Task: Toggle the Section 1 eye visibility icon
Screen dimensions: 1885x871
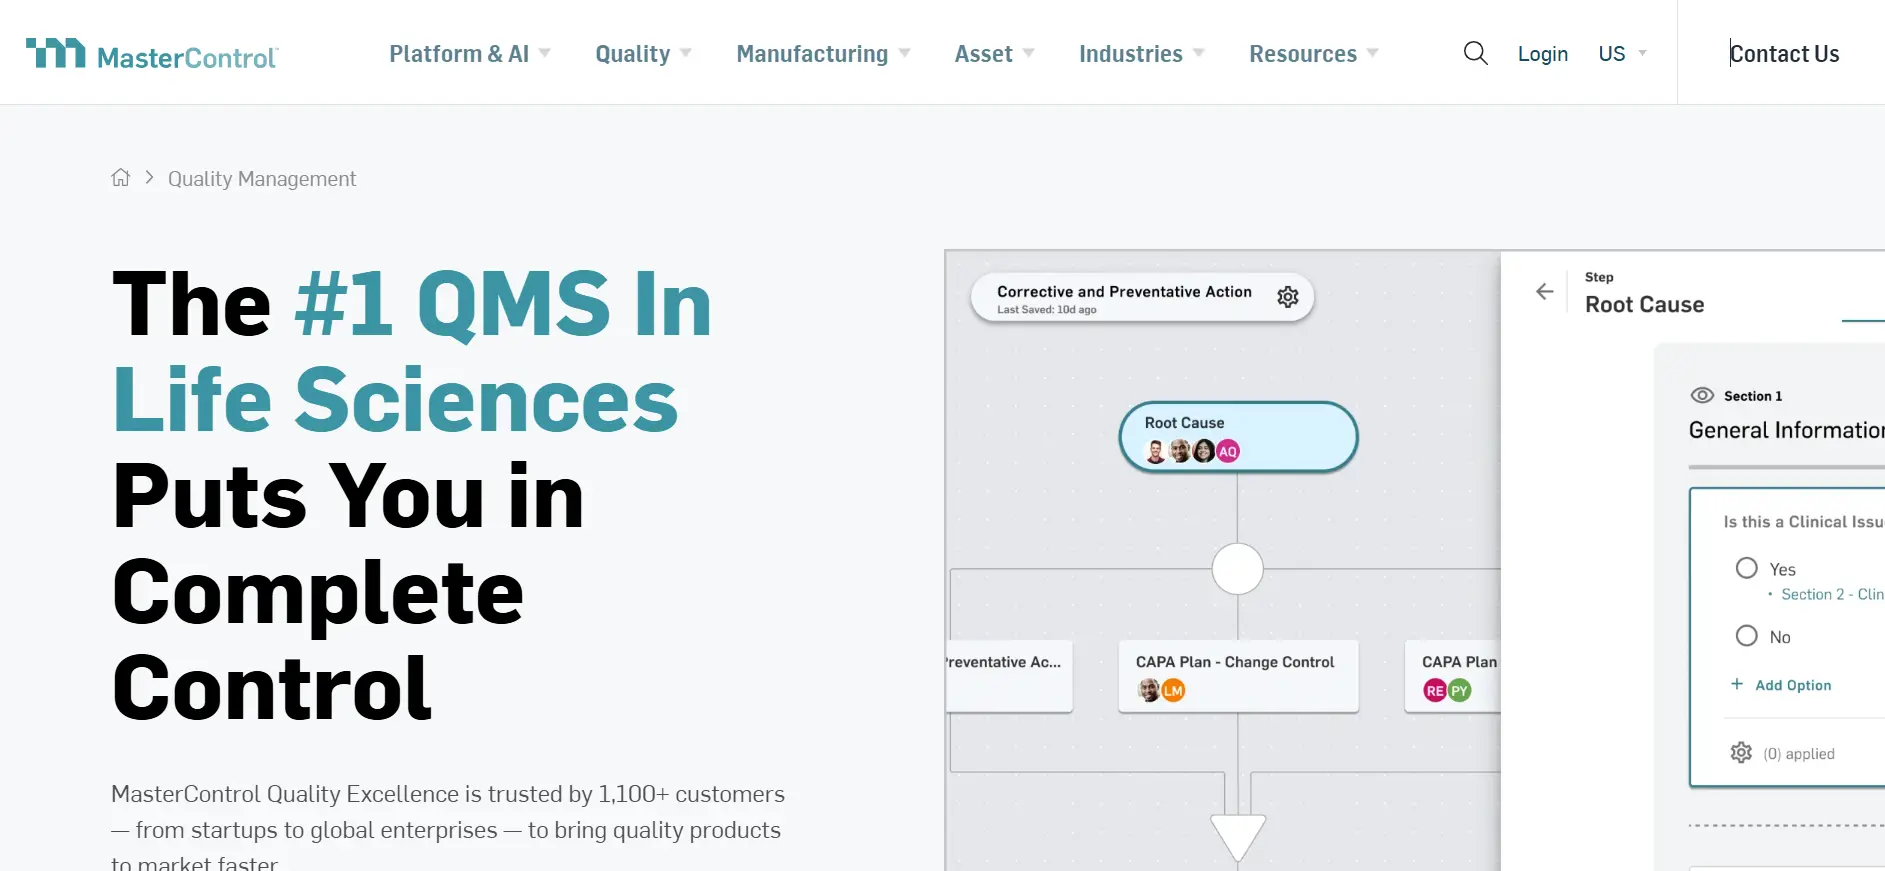Action: (x=1702, y=395)
